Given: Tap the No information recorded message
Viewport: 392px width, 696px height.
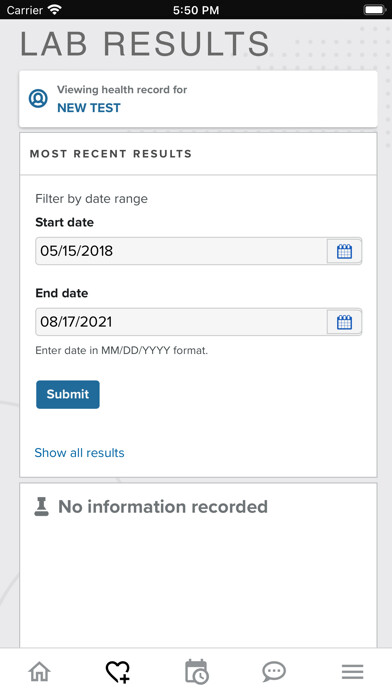Looking at the screenshot, I should click(x=163, y=506).
